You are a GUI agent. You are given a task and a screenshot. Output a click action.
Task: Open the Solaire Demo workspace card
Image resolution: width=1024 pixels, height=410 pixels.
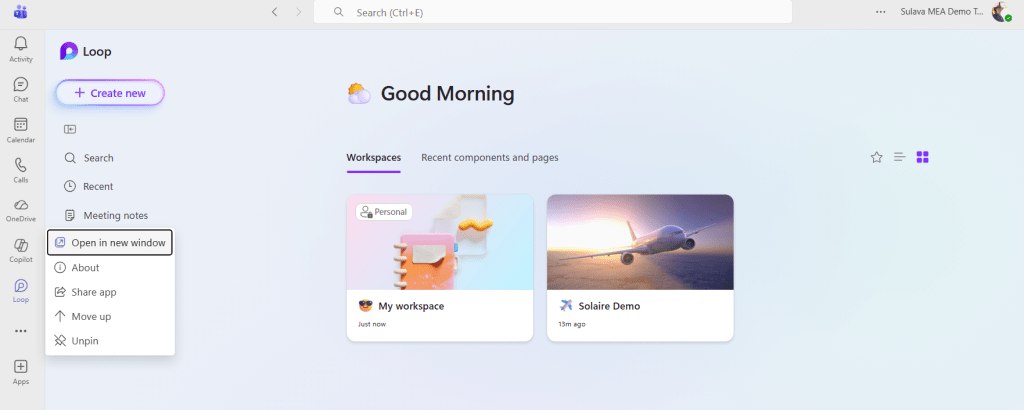(x=640, y=267)
